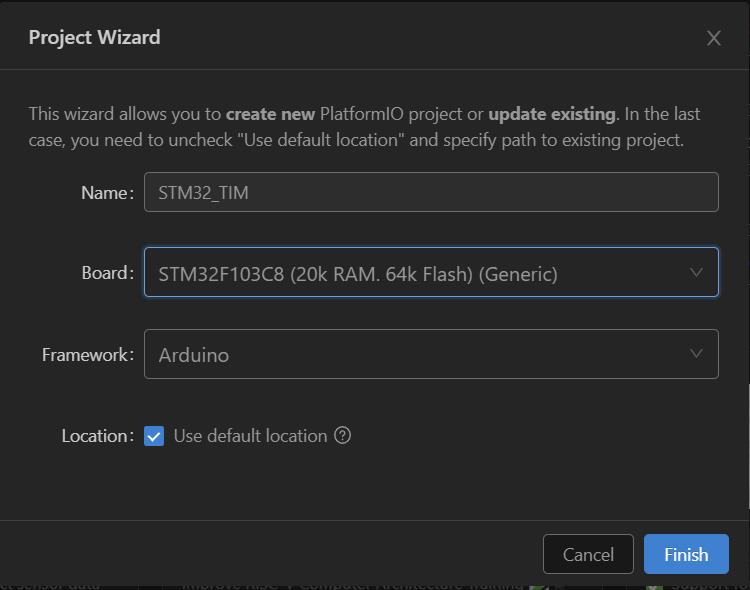The height and width of the screenshot is (590, 750).
Task: Click the Project Wizard title text
Action: click(94, 37)
